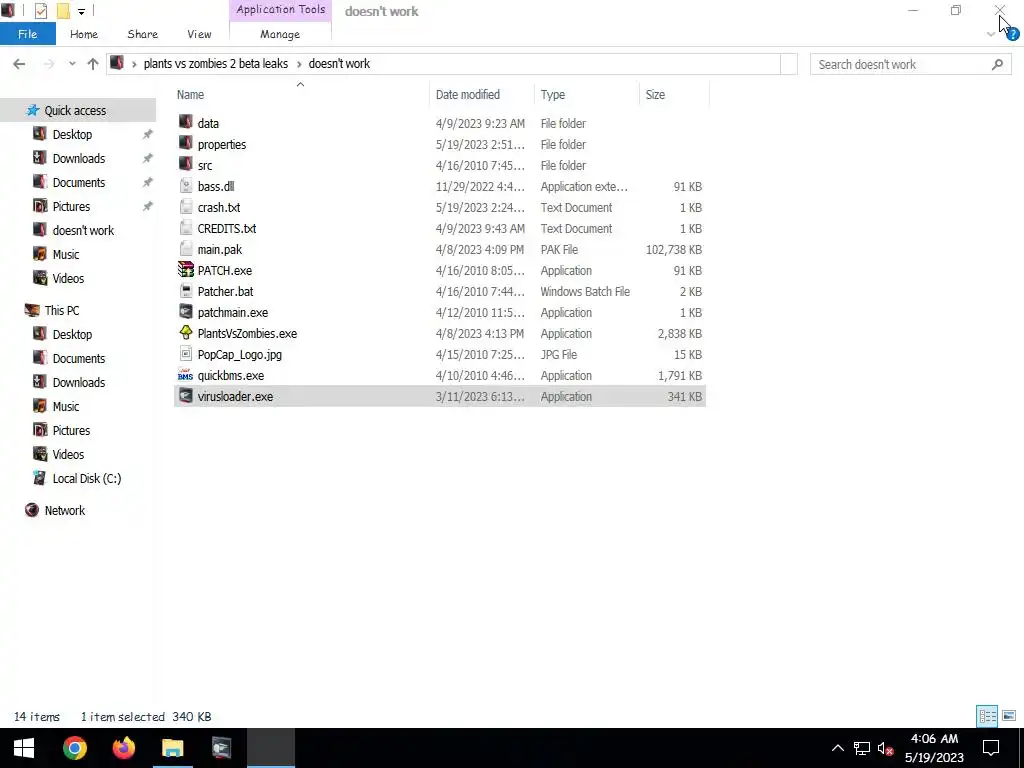Sort by the Name column header

(190, 95)
